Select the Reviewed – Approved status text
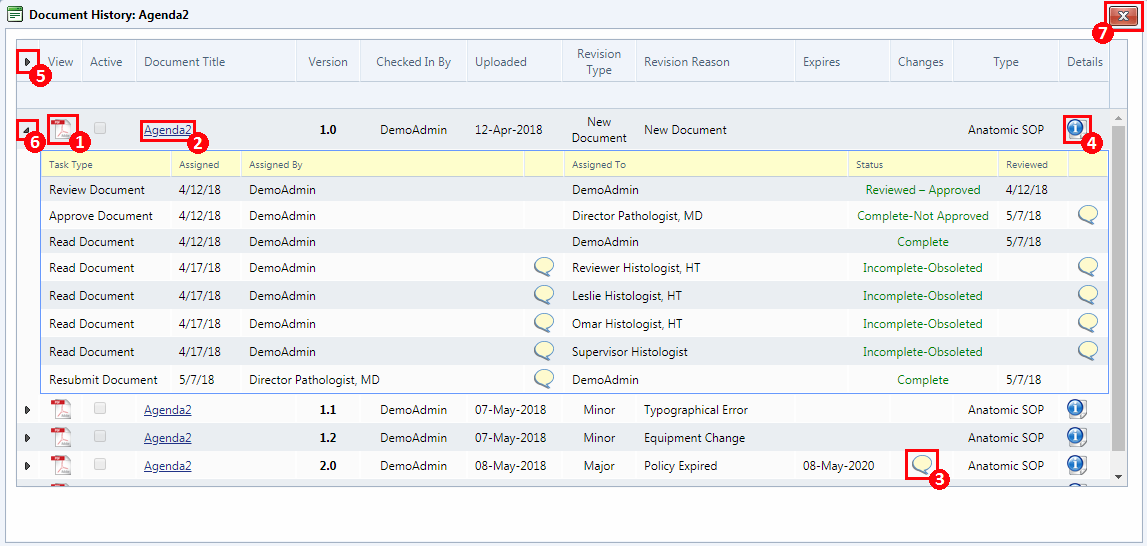 click(922, 190)
